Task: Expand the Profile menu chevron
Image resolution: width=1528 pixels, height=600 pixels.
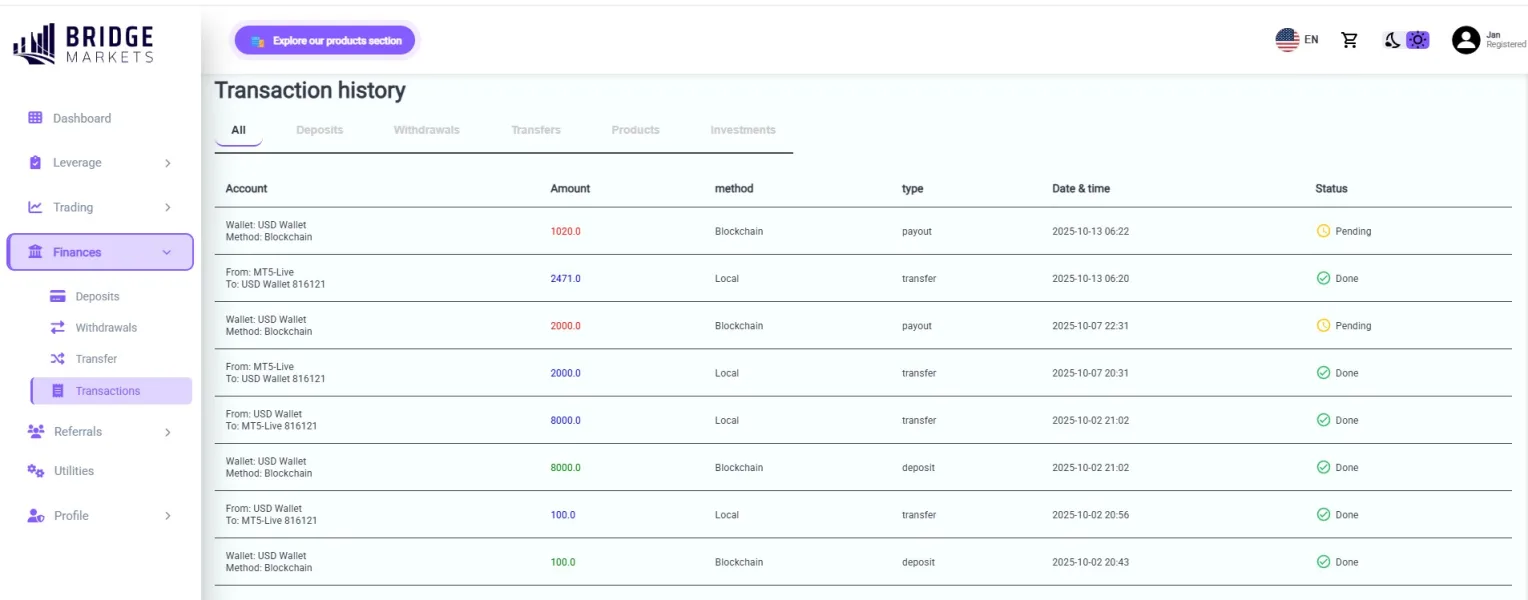Action: pos(167,516)
